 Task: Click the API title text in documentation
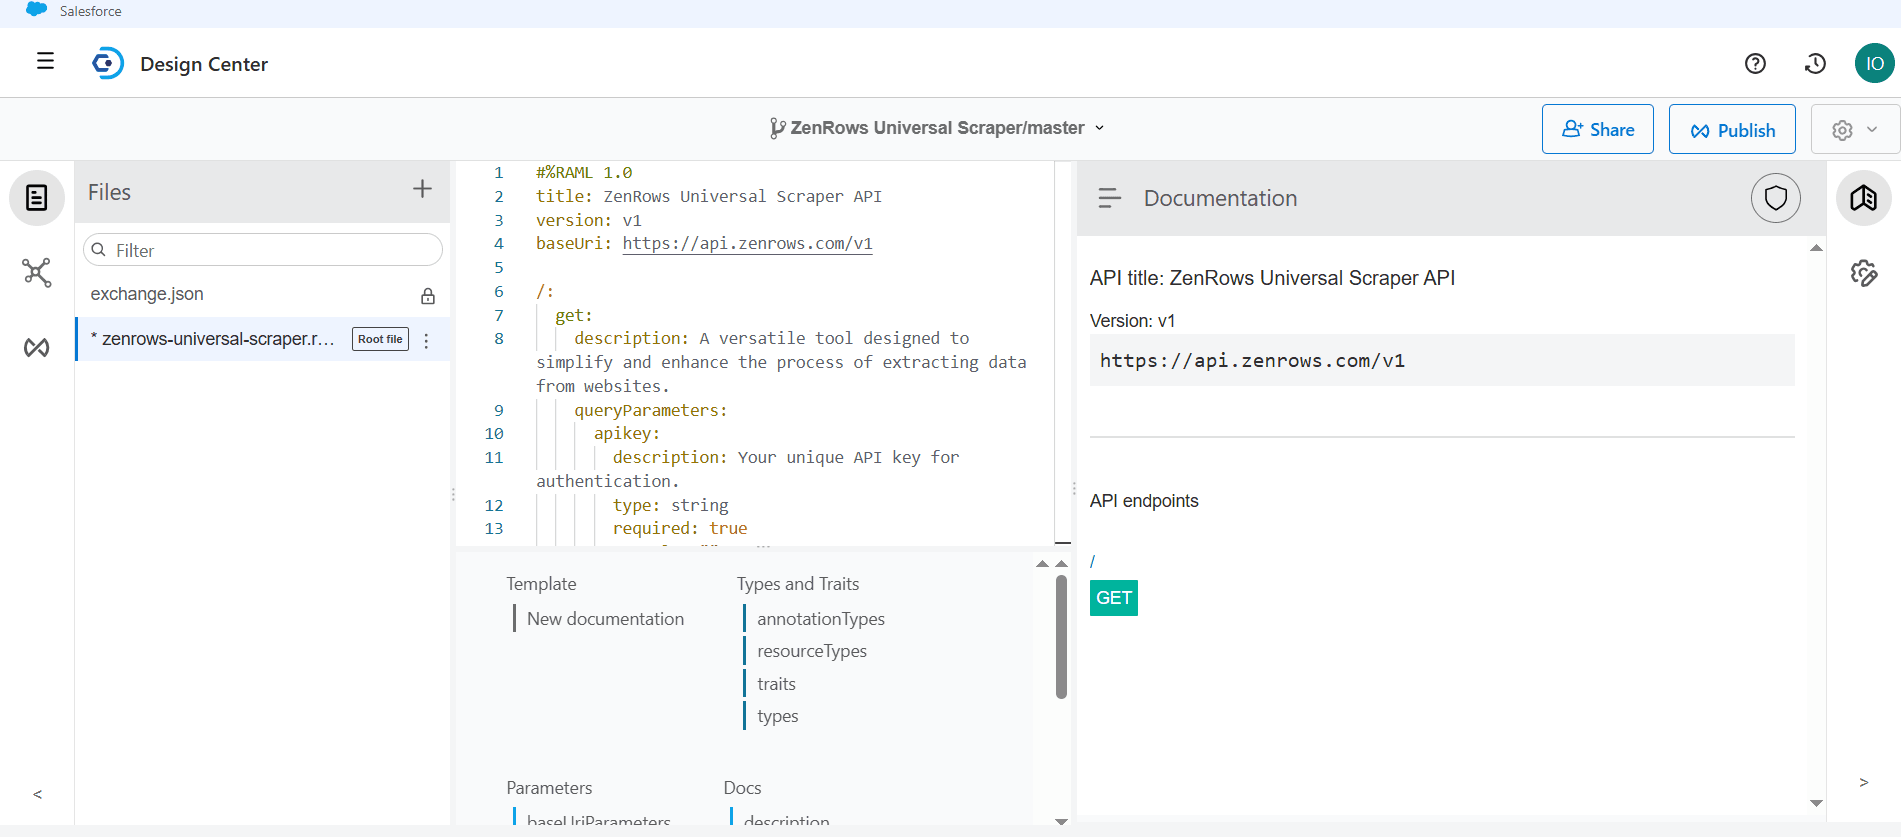[1272, 278]
